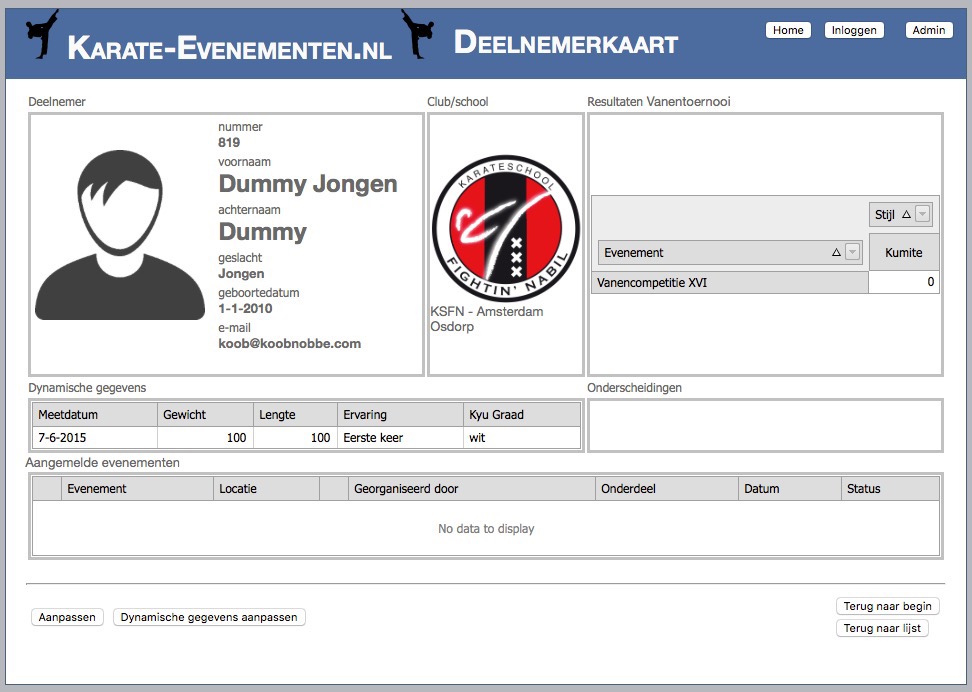Click the left karate kick logo icon
972x692 pixels.
pyautogui.click(x=40, y=38)
